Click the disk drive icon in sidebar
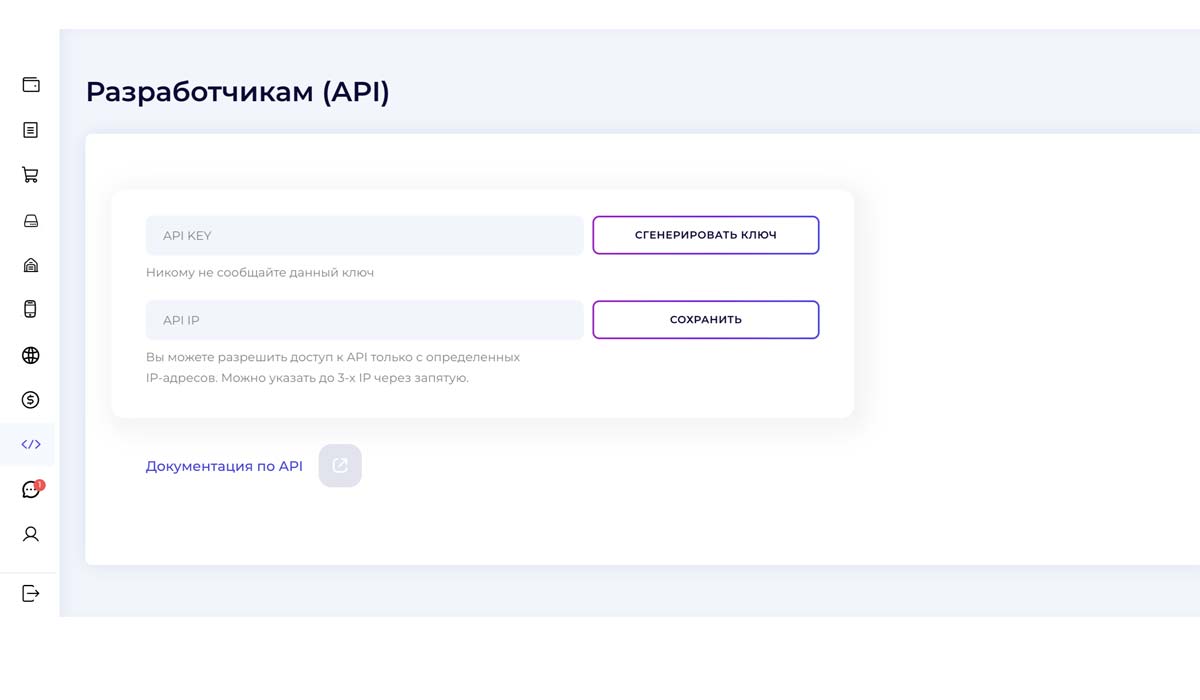This screenshot has height=700, width=1200. (x=31, y=221)
